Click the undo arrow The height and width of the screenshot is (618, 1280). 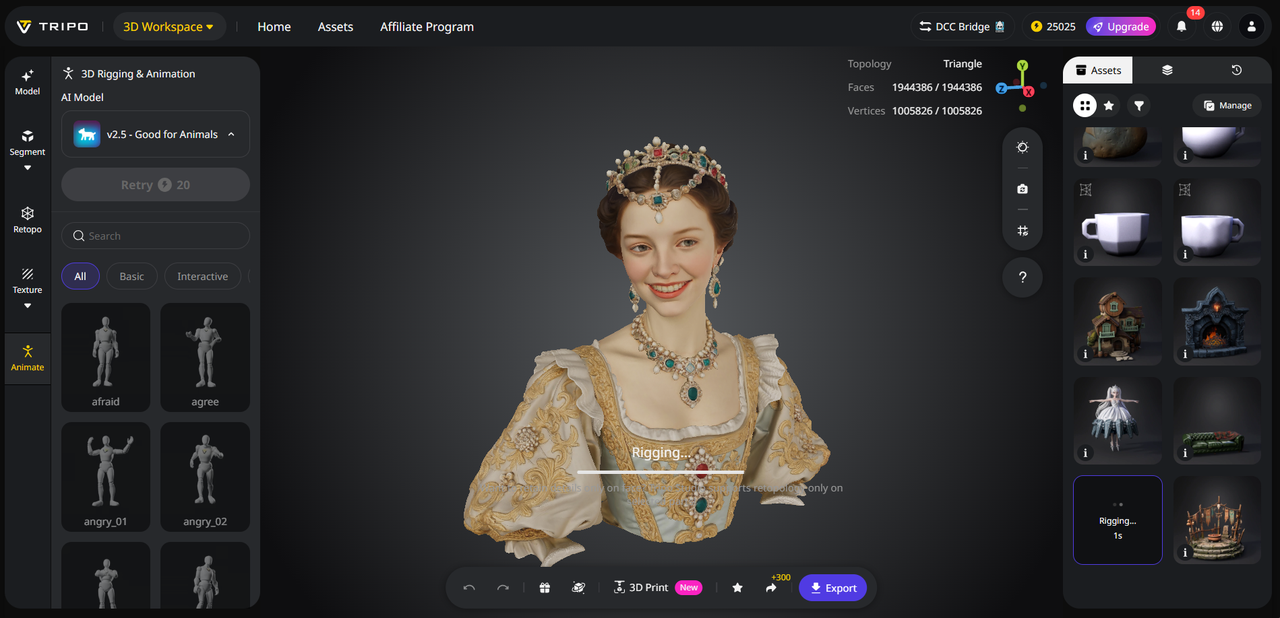[469, 588]
